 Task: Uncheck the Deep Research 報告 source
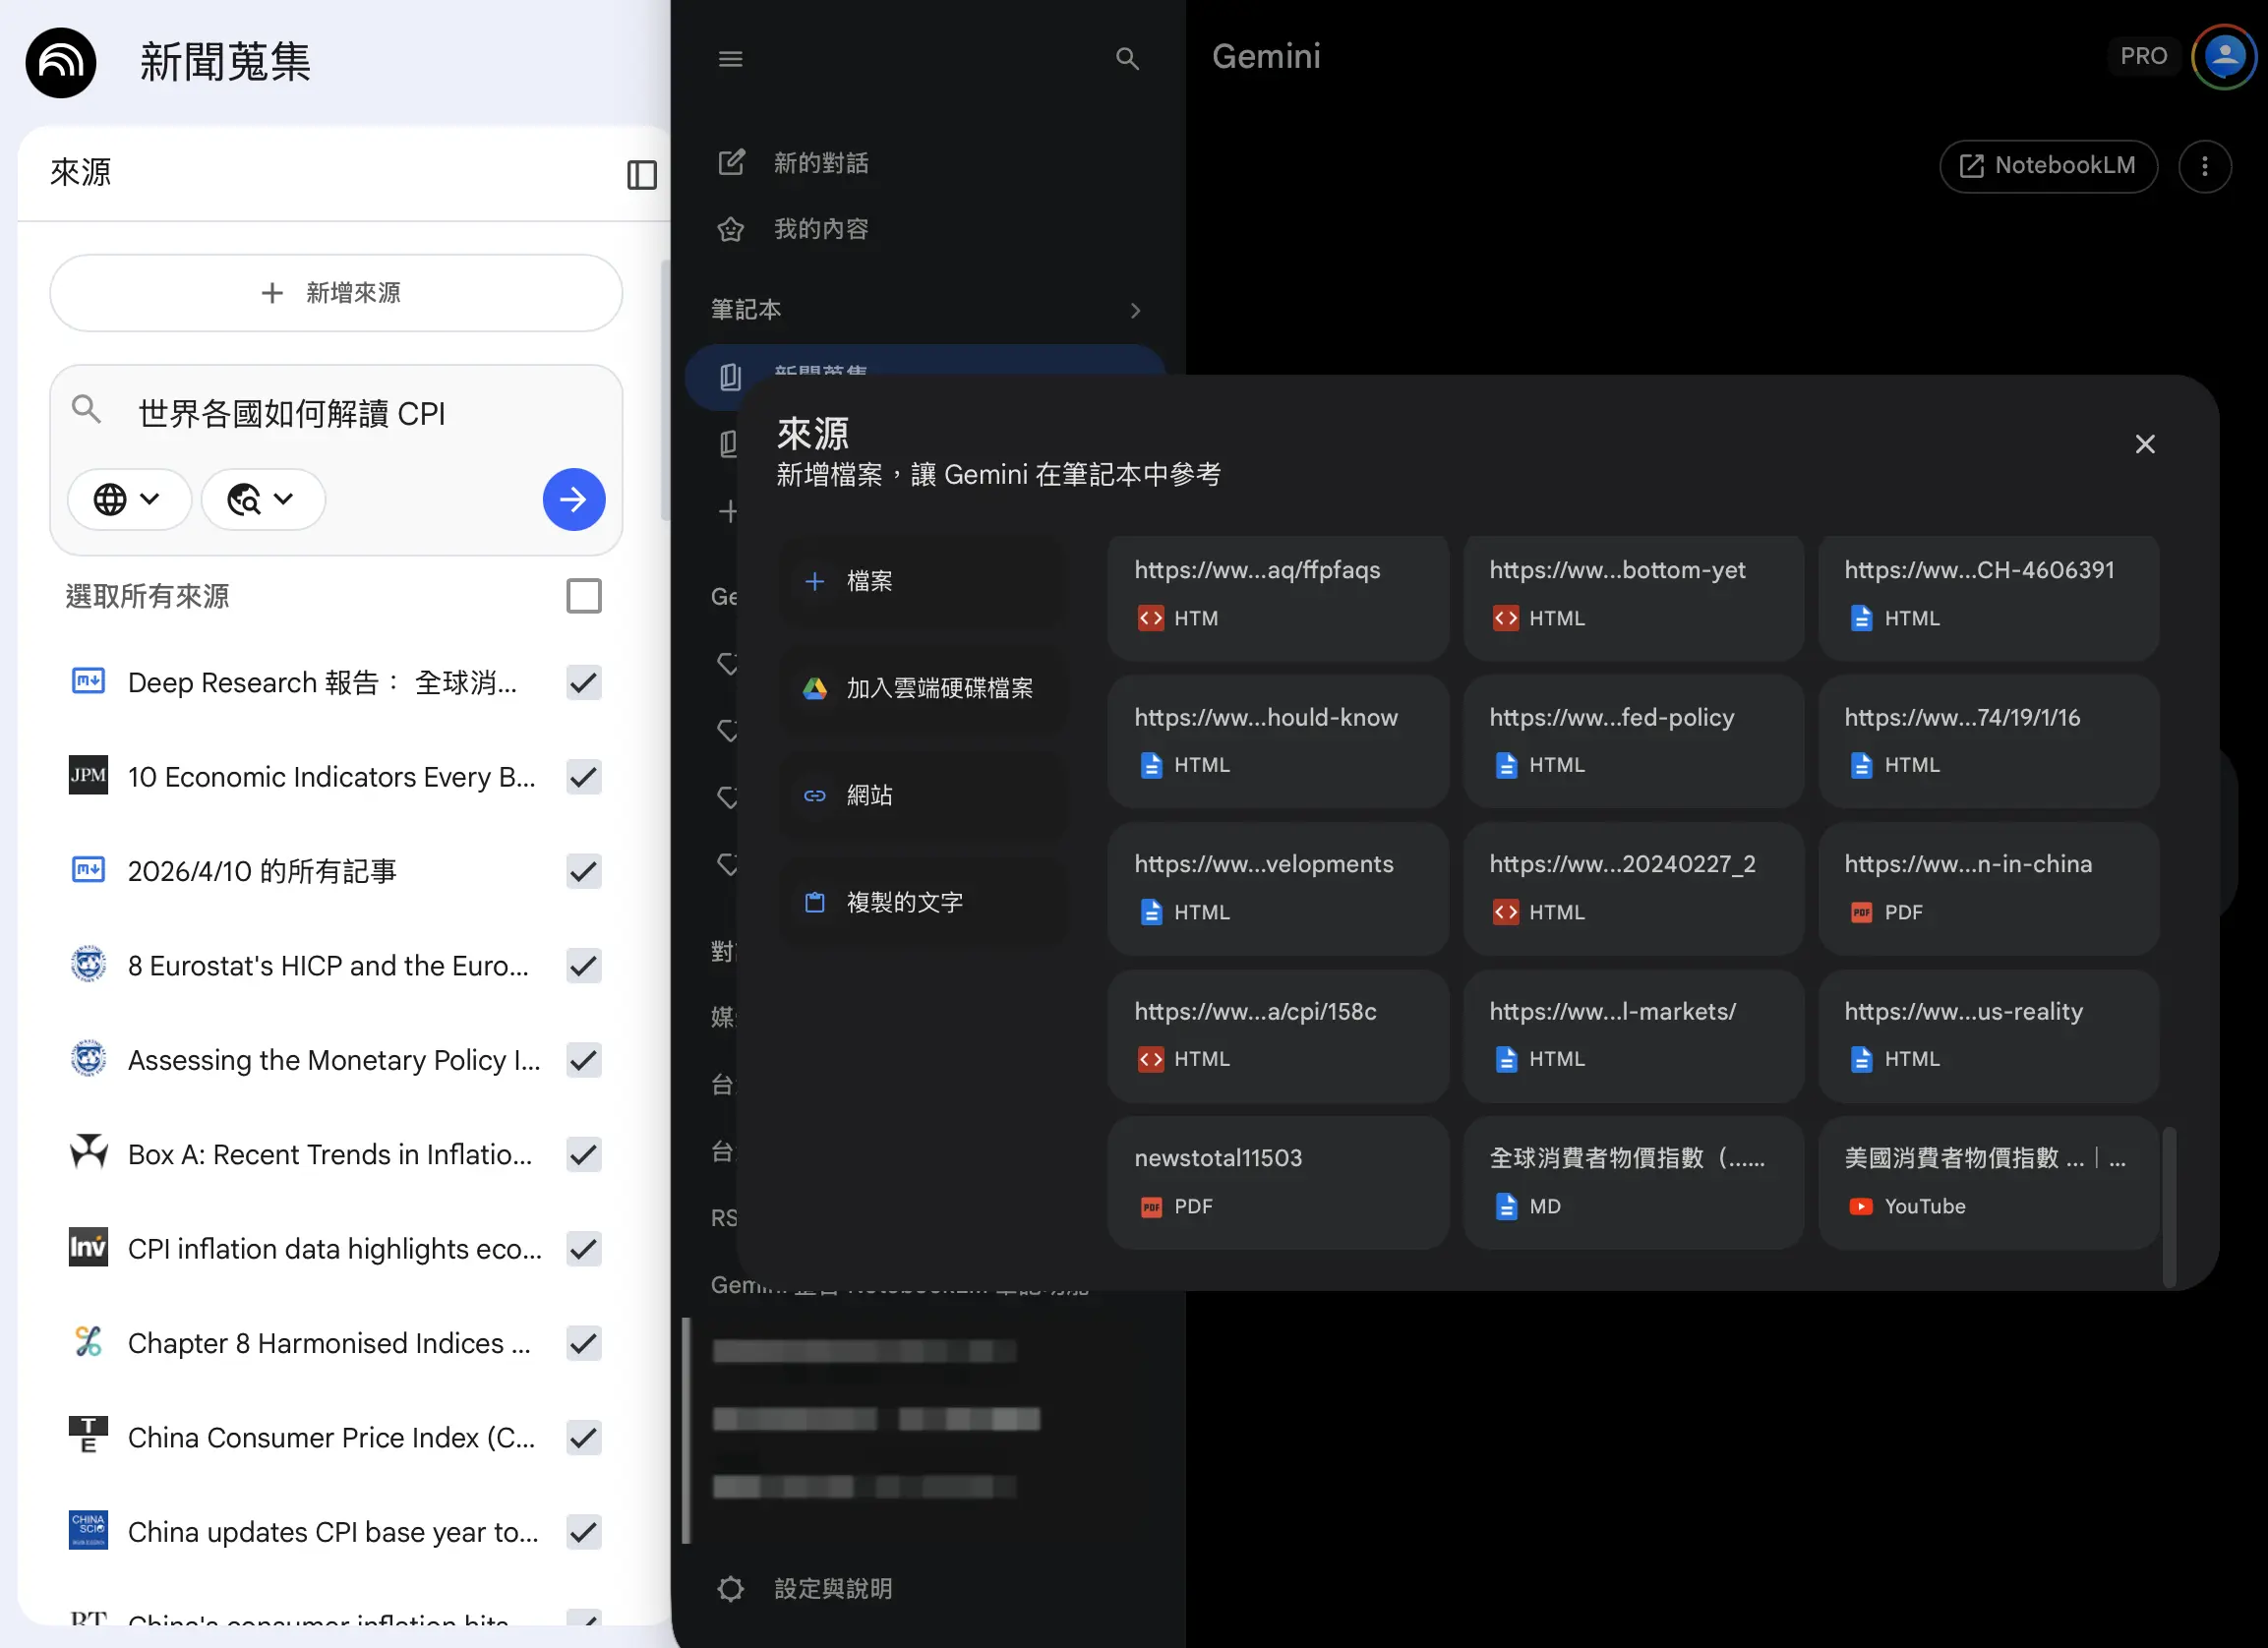tap(584, 682)
